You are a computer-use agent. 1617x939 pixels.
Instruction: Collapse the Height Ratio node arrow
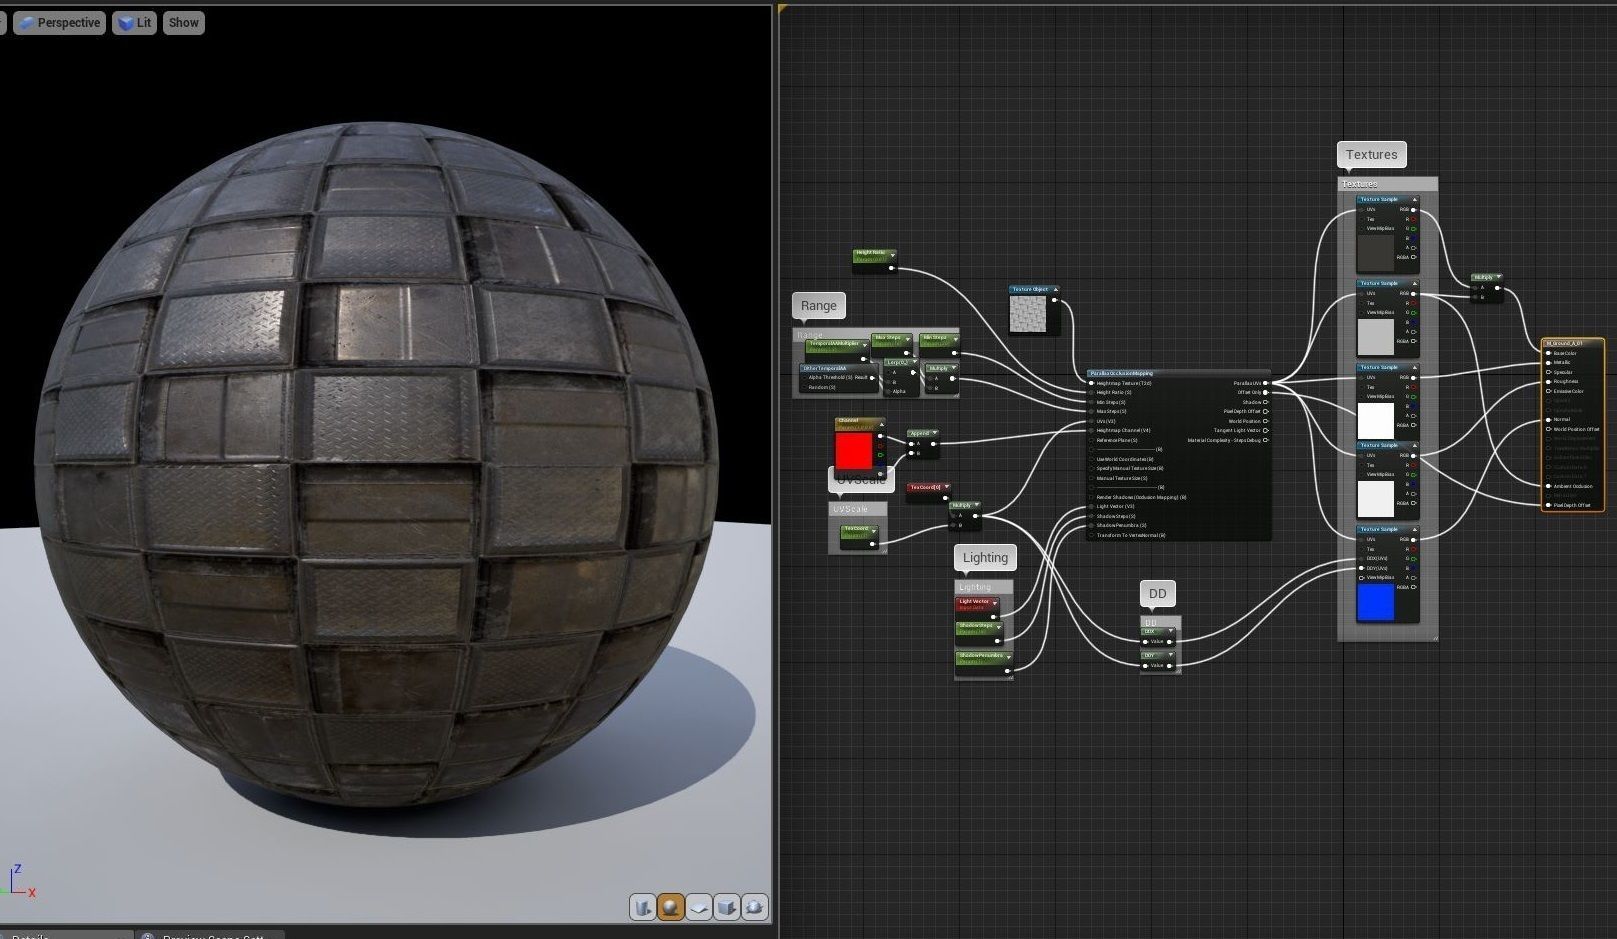[x=892, y=254]
